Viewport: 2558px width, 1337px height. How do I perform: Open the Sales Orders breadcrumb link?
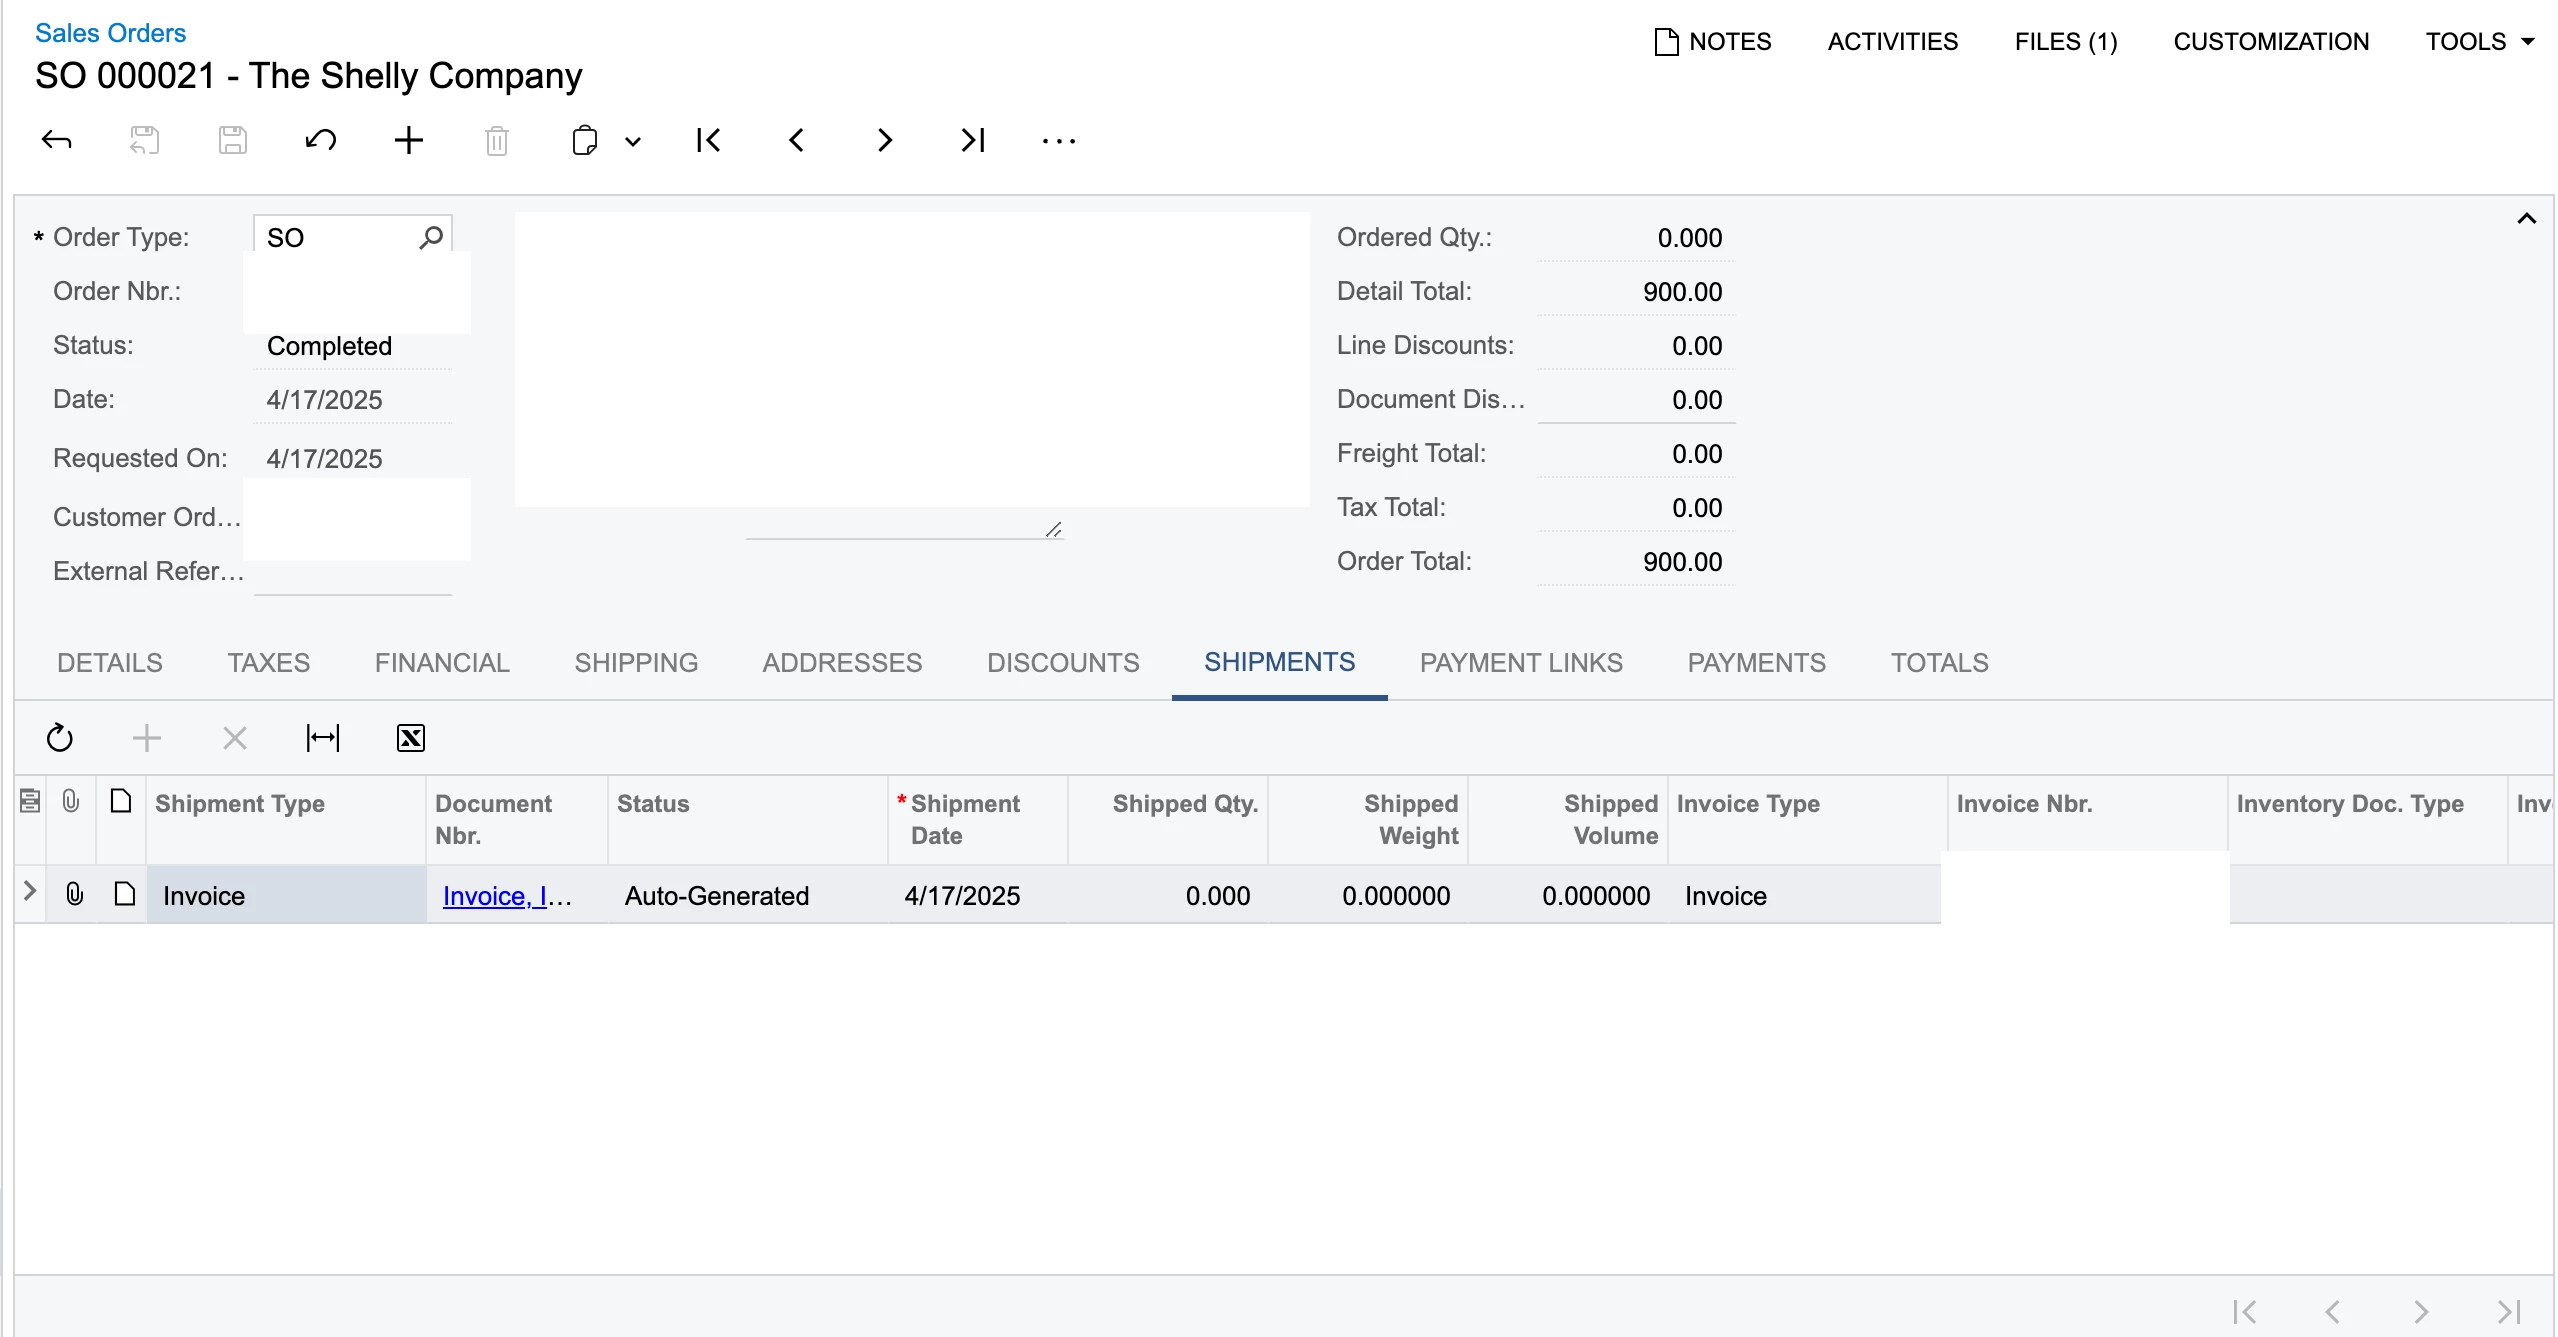click(110, 33)
